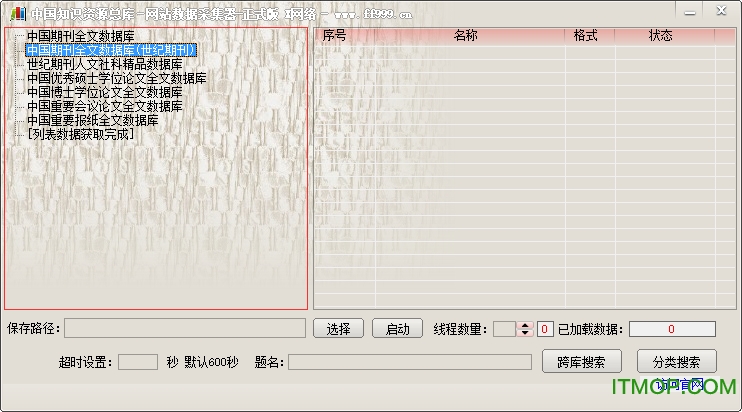Click the 选择 button
The width and height of the screenshot is (742, 412).
(x=338, y=328)
